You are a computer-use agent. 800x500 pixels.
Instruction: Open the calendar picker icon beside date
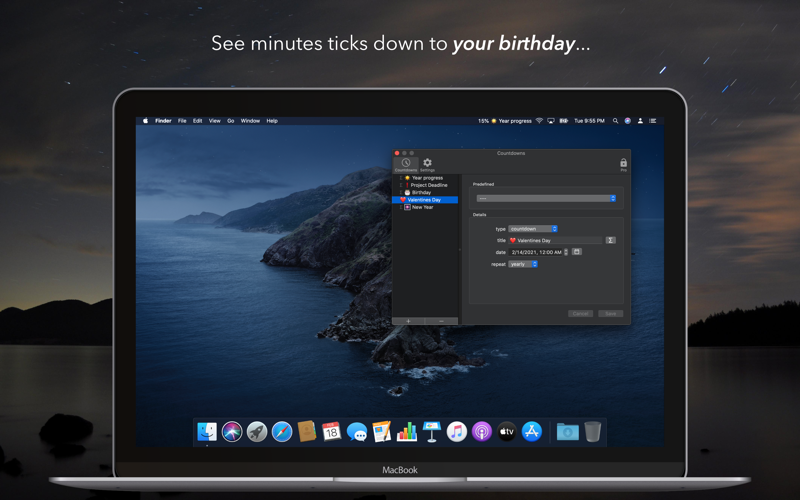pyautogui.click(x=577, y=252)
